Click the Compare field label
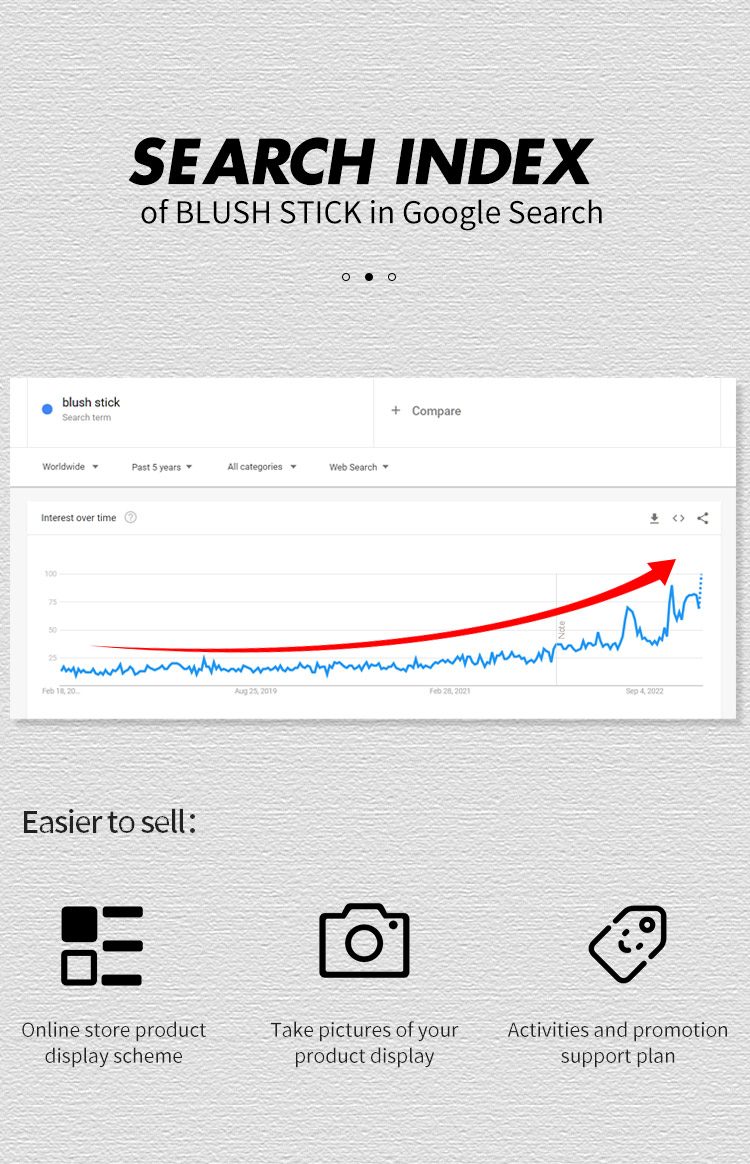 tap(436, 411)
